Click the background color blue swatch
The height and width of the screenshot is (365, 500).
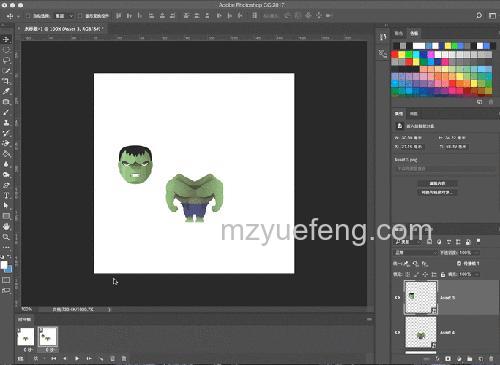tap(10, 269)
